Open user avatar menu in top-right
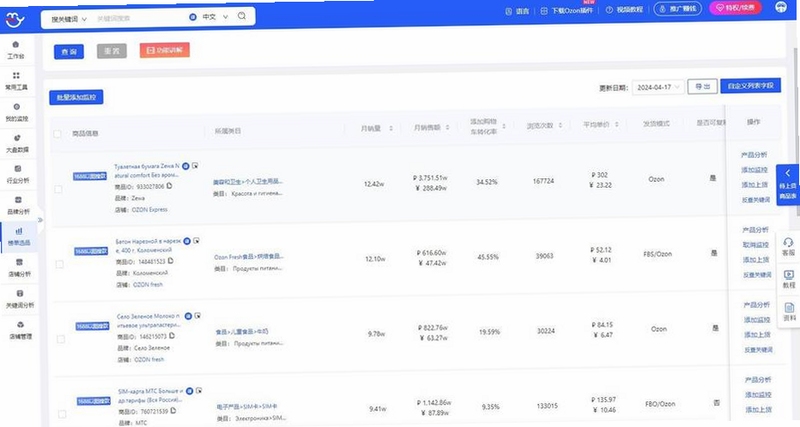This screenshot has width=800, height=427. 781,7
